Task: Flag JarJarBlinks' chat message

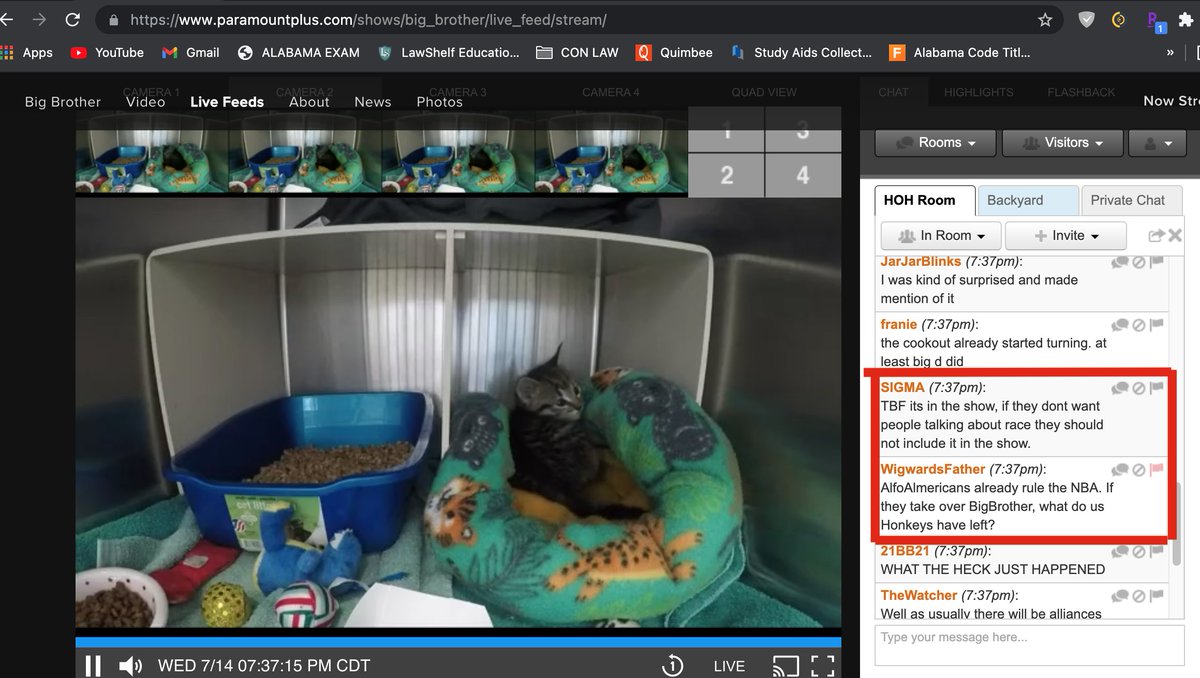Action: pos(1157,262)
